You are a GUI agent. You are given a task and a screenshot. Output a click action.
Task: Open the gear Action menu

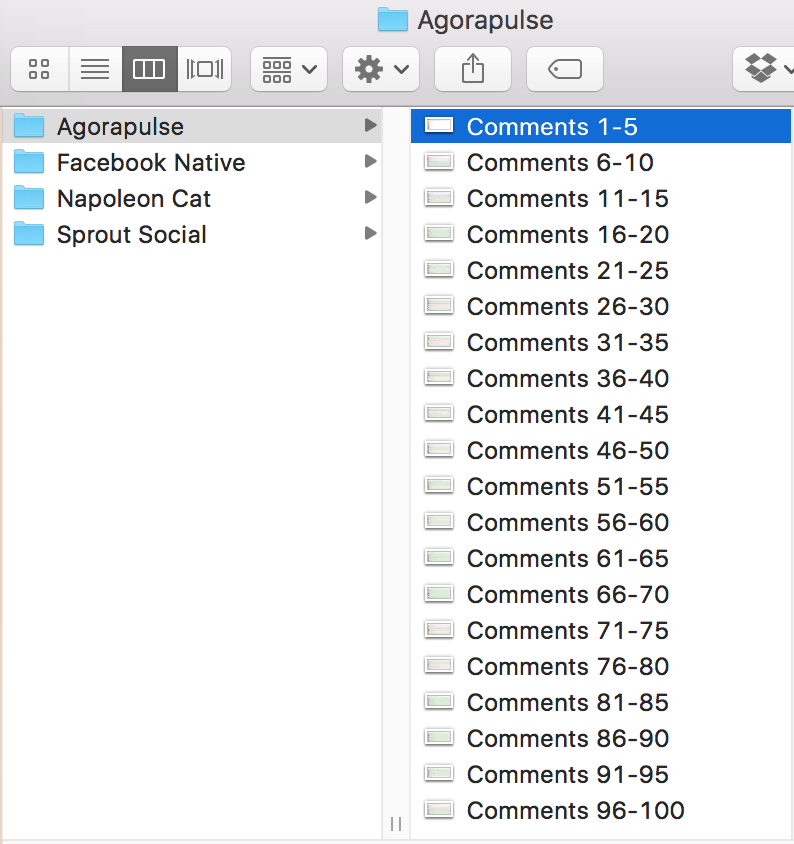tap(380, 69)
